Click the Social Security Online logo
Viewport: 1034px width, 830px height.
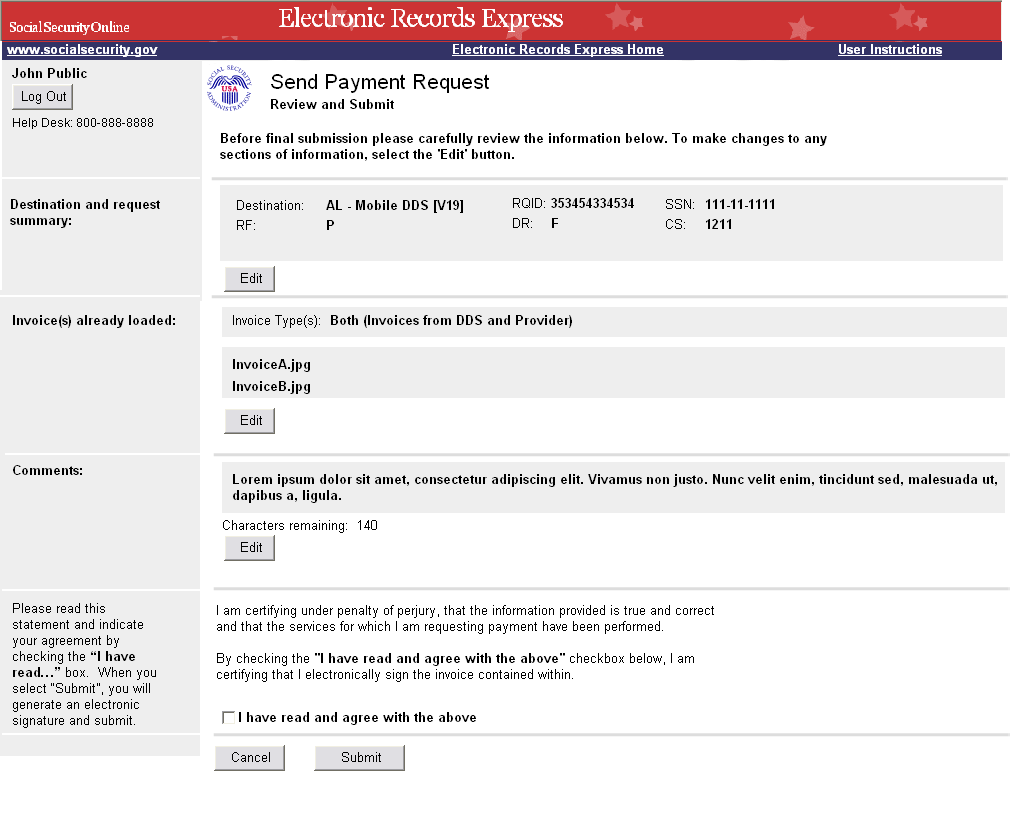pos(70,27)
